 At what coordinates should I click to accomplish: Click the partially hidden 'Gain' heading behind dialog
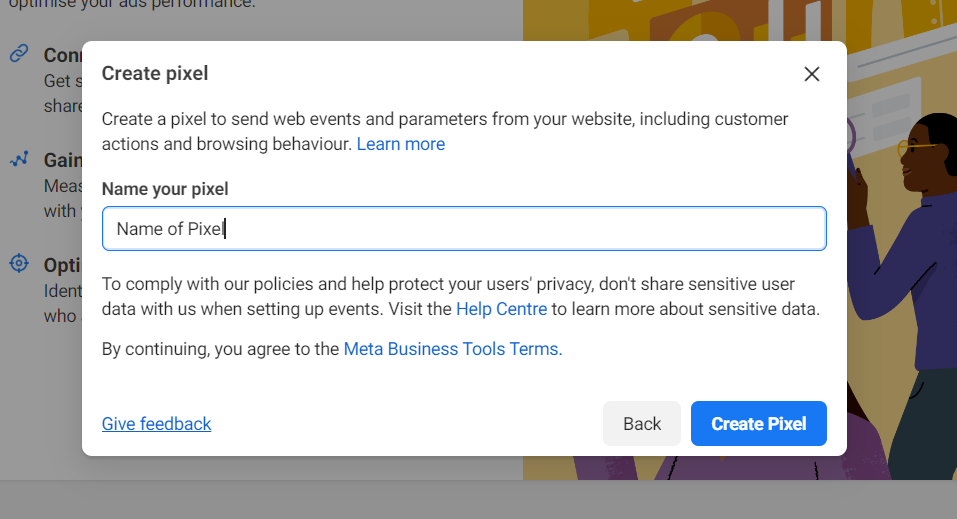62,161
